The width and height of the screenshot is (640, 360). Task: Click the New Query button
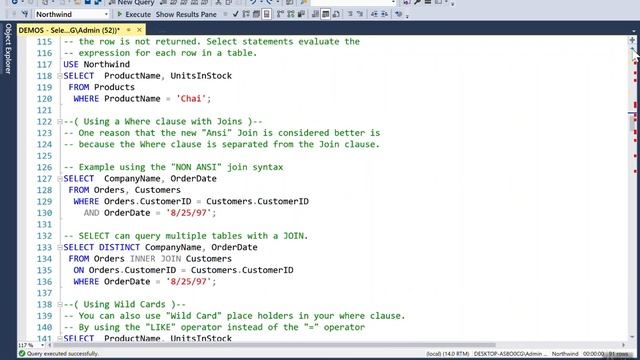coord(131,3)
